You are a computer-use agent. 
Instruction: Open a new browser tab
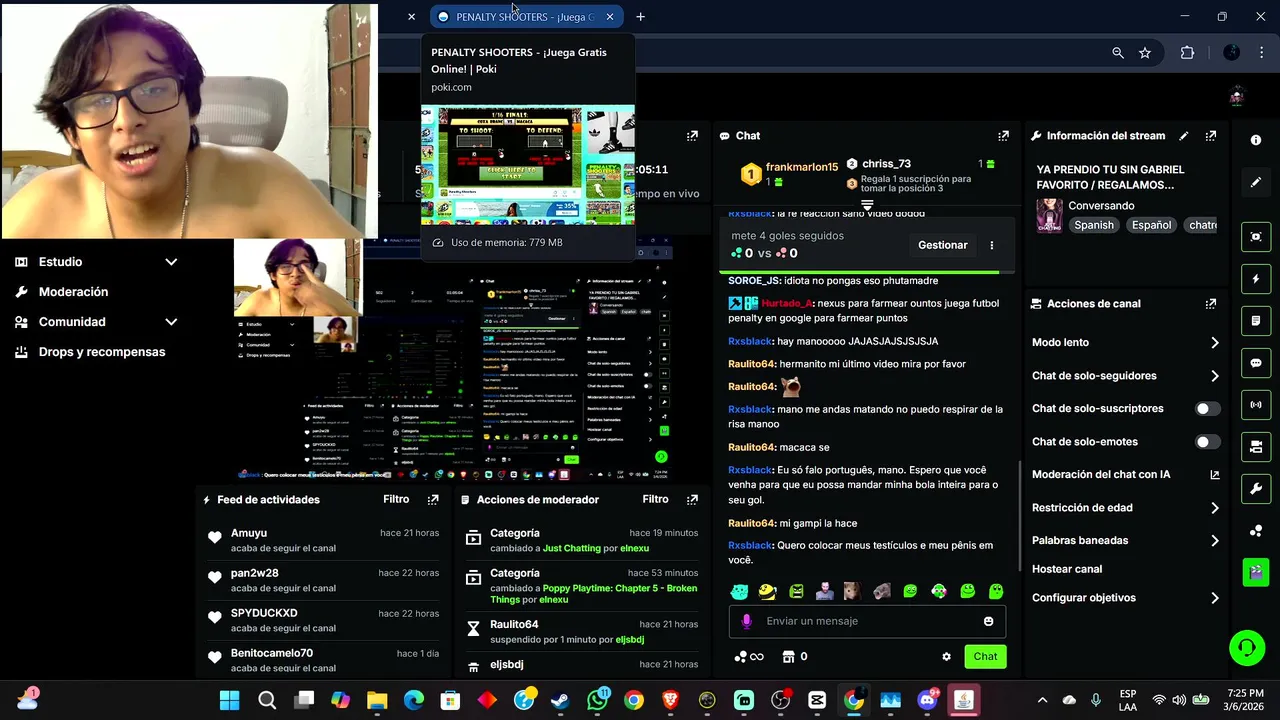tap(640, 17)
